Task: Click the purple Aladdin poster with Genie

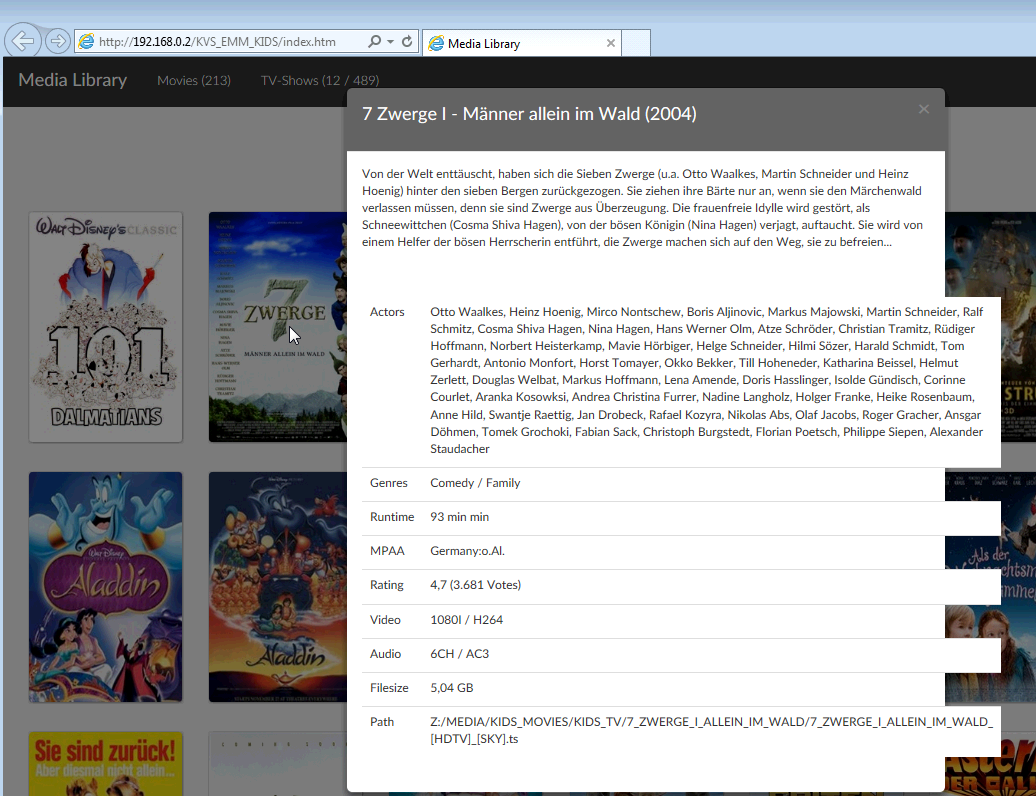Action: [106, 587]
